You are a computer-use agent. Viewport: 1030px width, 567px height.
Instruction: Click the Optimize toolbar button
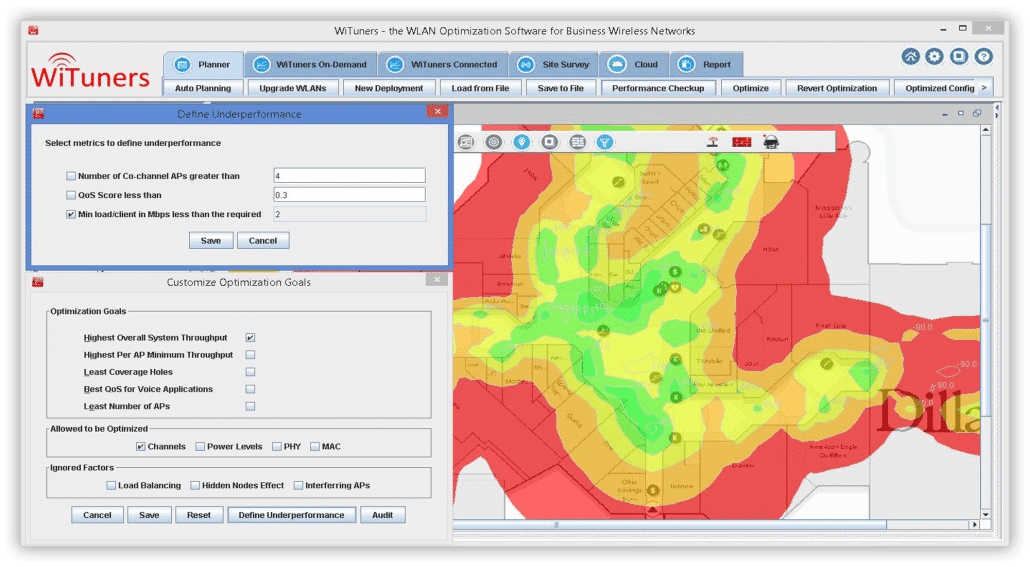pyautogui.click(x=750, y=88)
